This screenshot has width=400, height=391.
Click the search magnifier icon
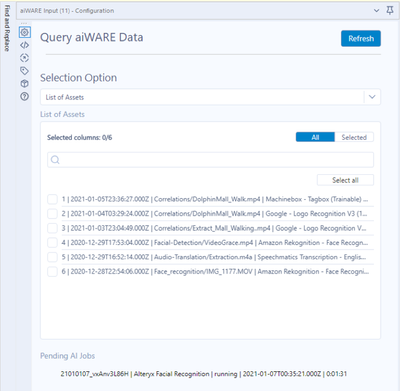tap(55, 160)
